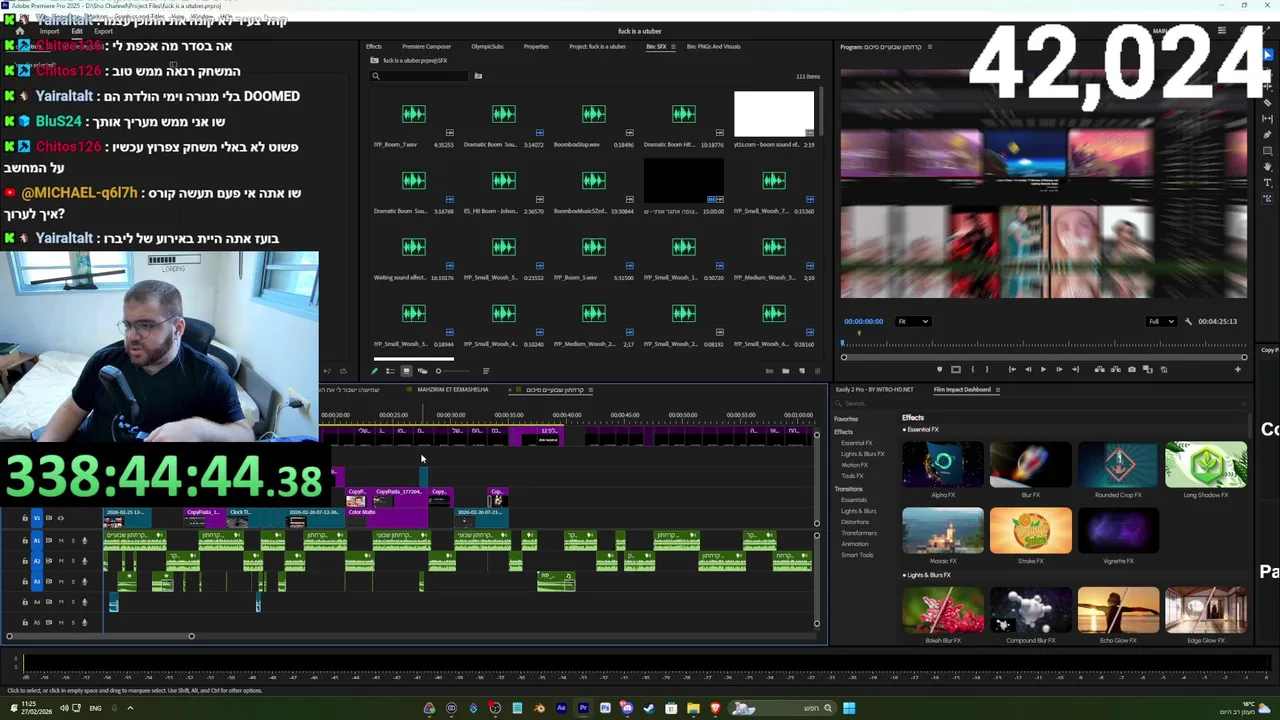Open File Explorer from the taskbar
This screenshot has height=720, width=1280.
click(x=693, y=708)
